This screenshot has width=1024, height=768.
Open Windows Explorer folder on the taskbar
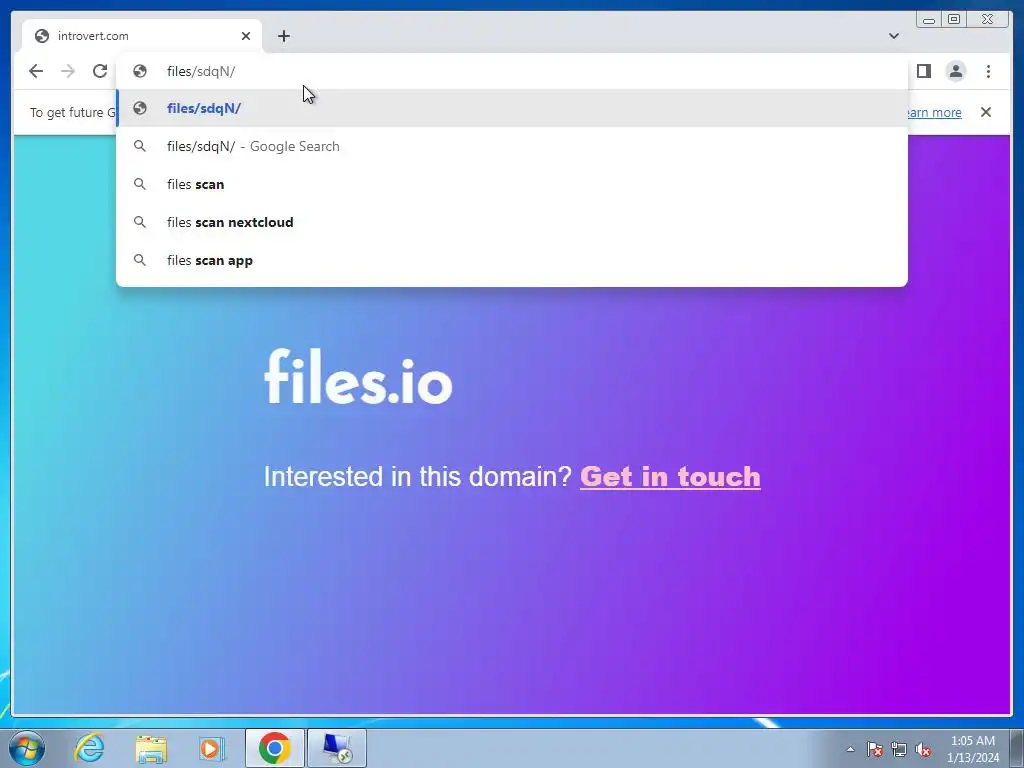coord(151,748)
